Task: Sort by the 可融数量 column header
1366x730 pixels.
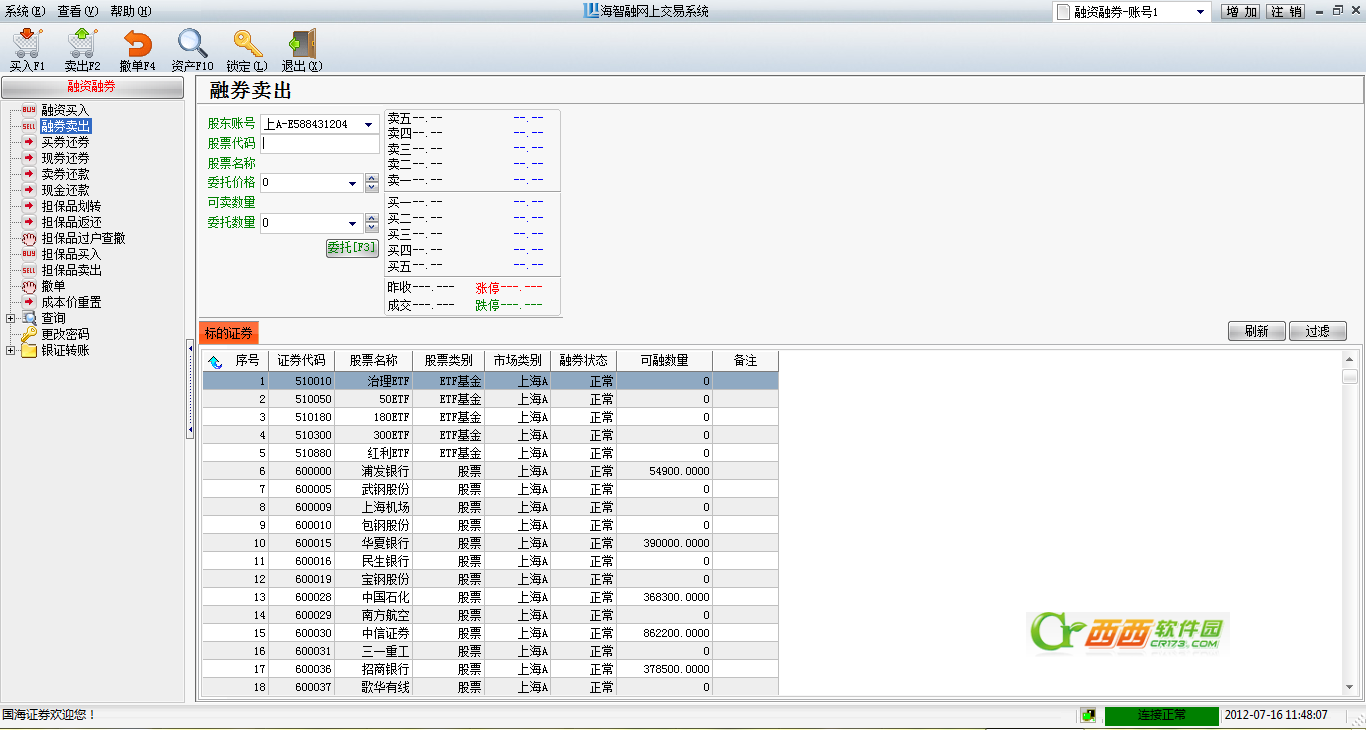Action: click(664, 361)
